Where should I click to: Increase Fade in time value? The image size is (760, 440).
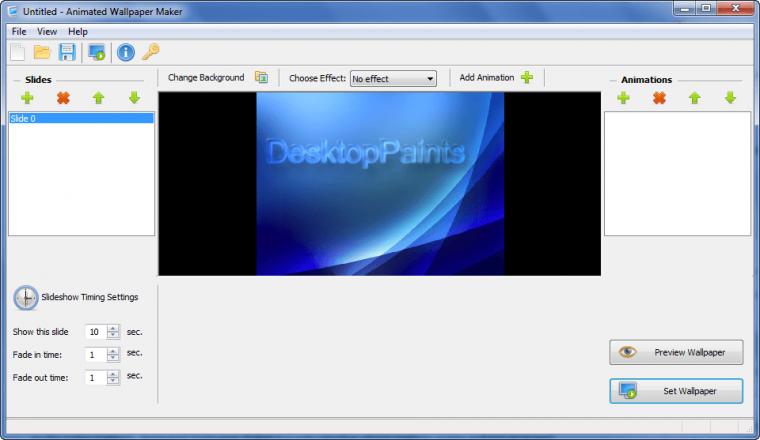113,351
